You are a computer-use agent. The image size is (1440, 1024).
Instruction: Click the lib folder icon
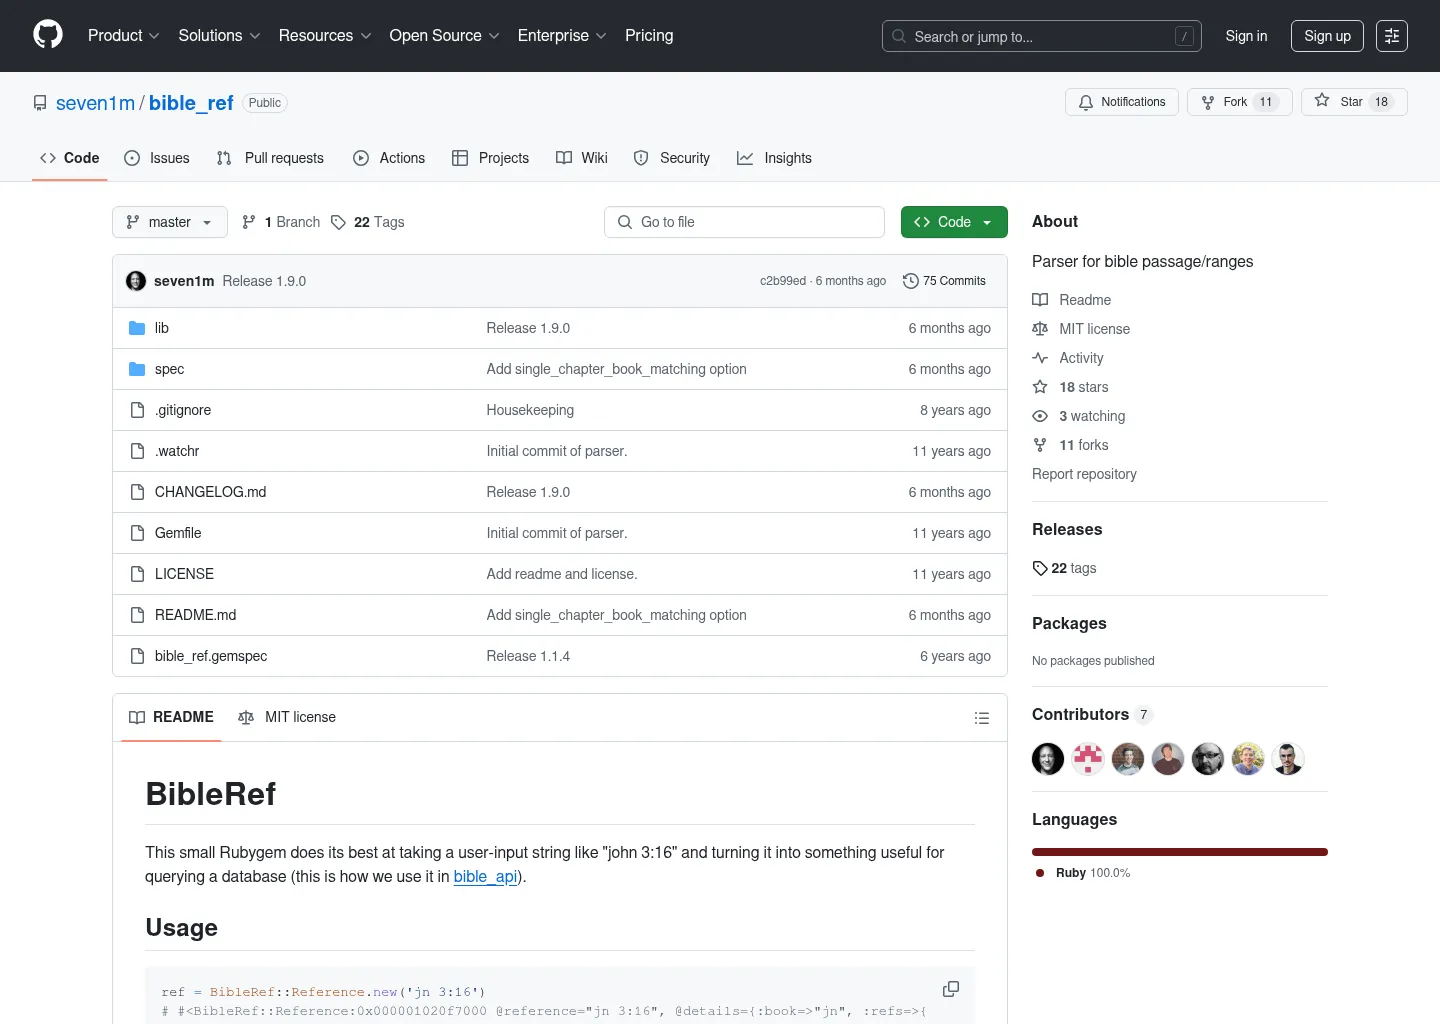click(138, 328)
